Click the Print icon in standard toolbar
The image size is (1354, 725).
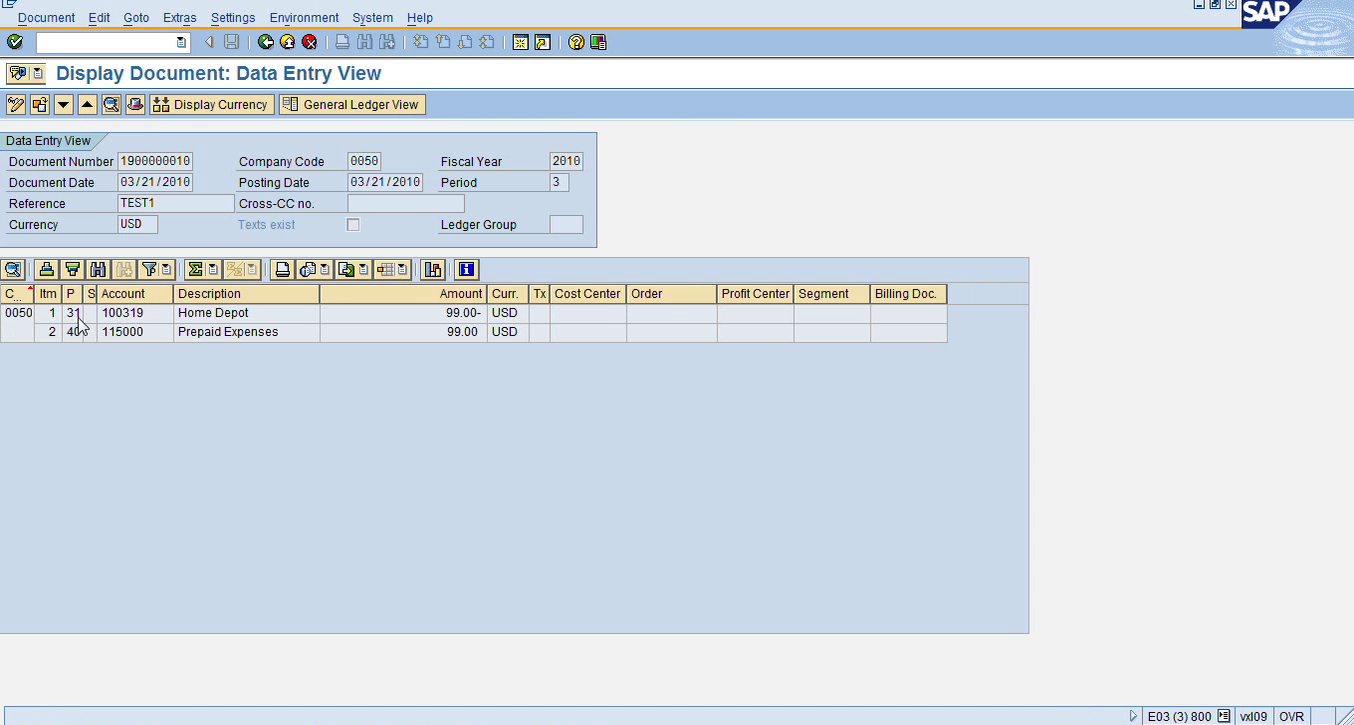coord(342,42)
